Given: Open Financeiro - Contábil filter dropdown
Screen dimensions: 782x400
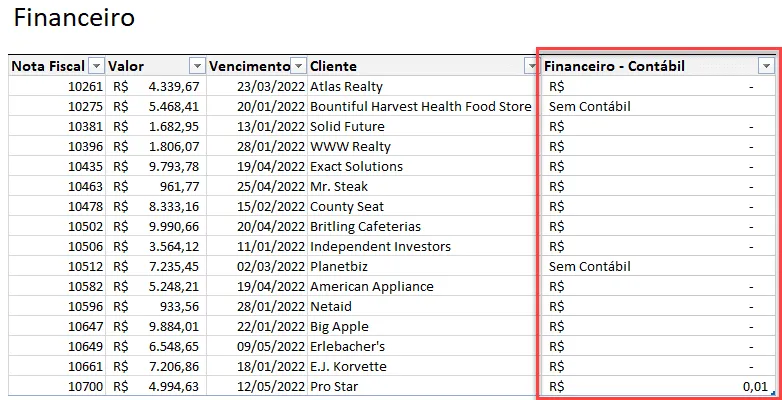Looking at the screenshot, I should point(766,66).
